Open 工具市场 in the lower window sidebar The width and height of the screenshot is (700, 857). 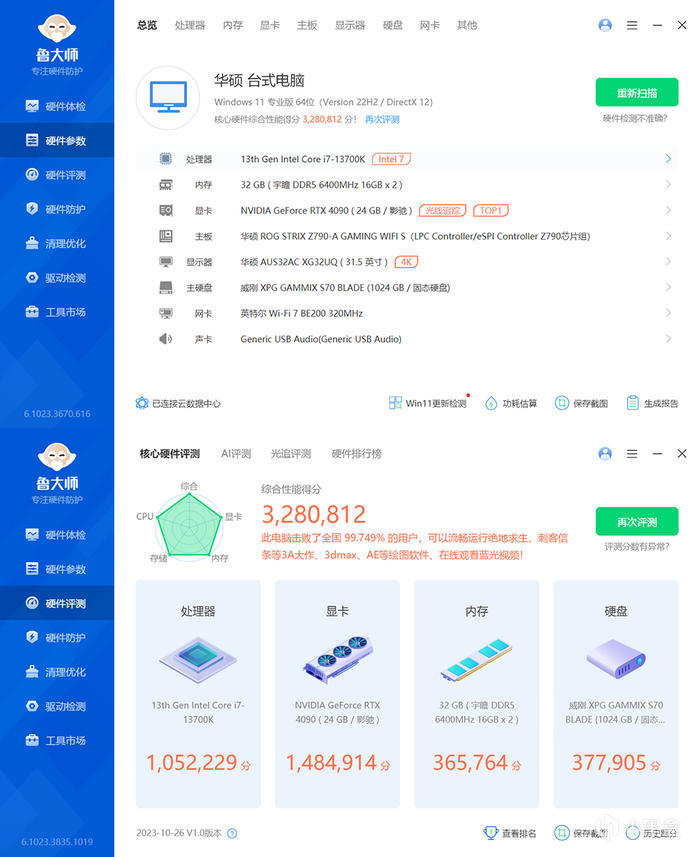(57, 741)
